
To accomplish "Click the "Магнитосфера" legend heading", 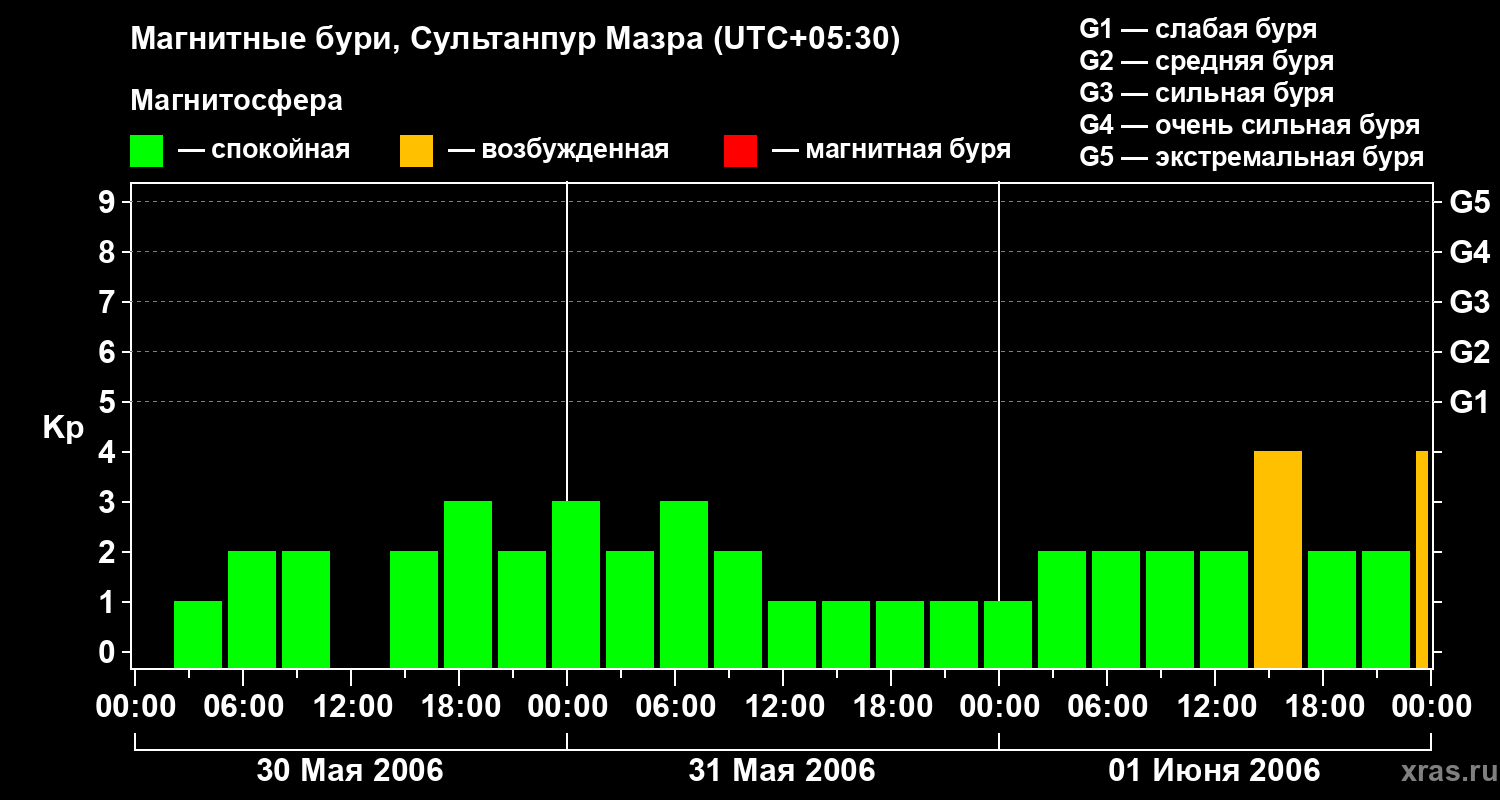I will pos(237,101).
